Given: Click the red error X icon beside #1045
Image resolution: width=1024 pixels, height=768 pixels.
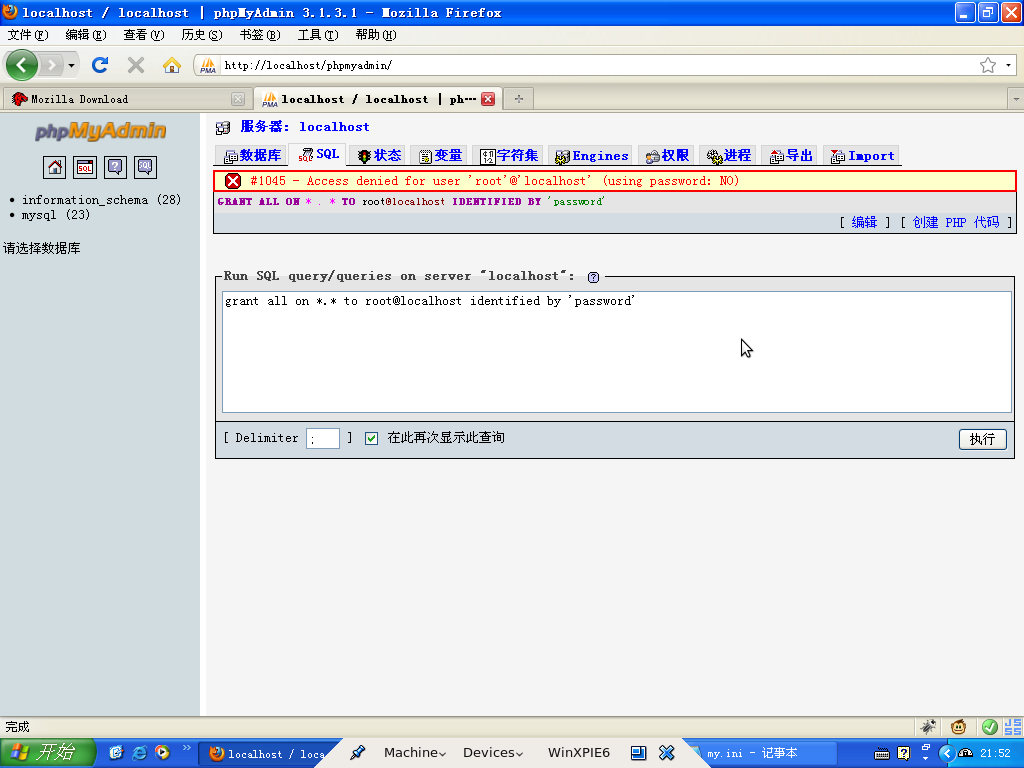Looking at the screenshot, I should [232, 181].
